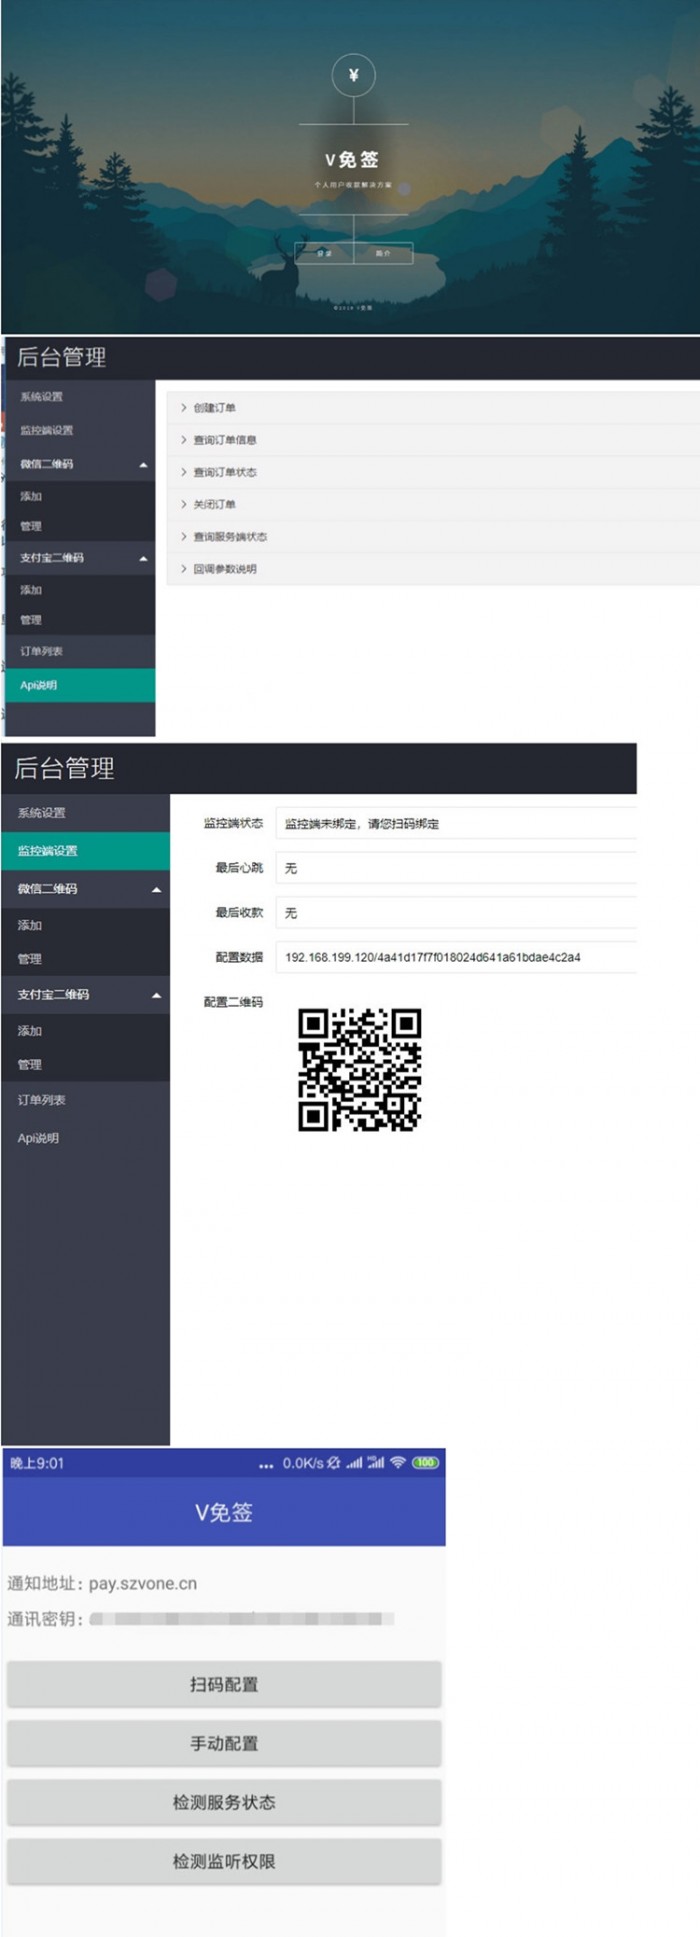This screenshot has width=700, height=1937.
Task: Collapse 微信二维码 group in QR-code admin sidebar
Action: click(85, 889)
